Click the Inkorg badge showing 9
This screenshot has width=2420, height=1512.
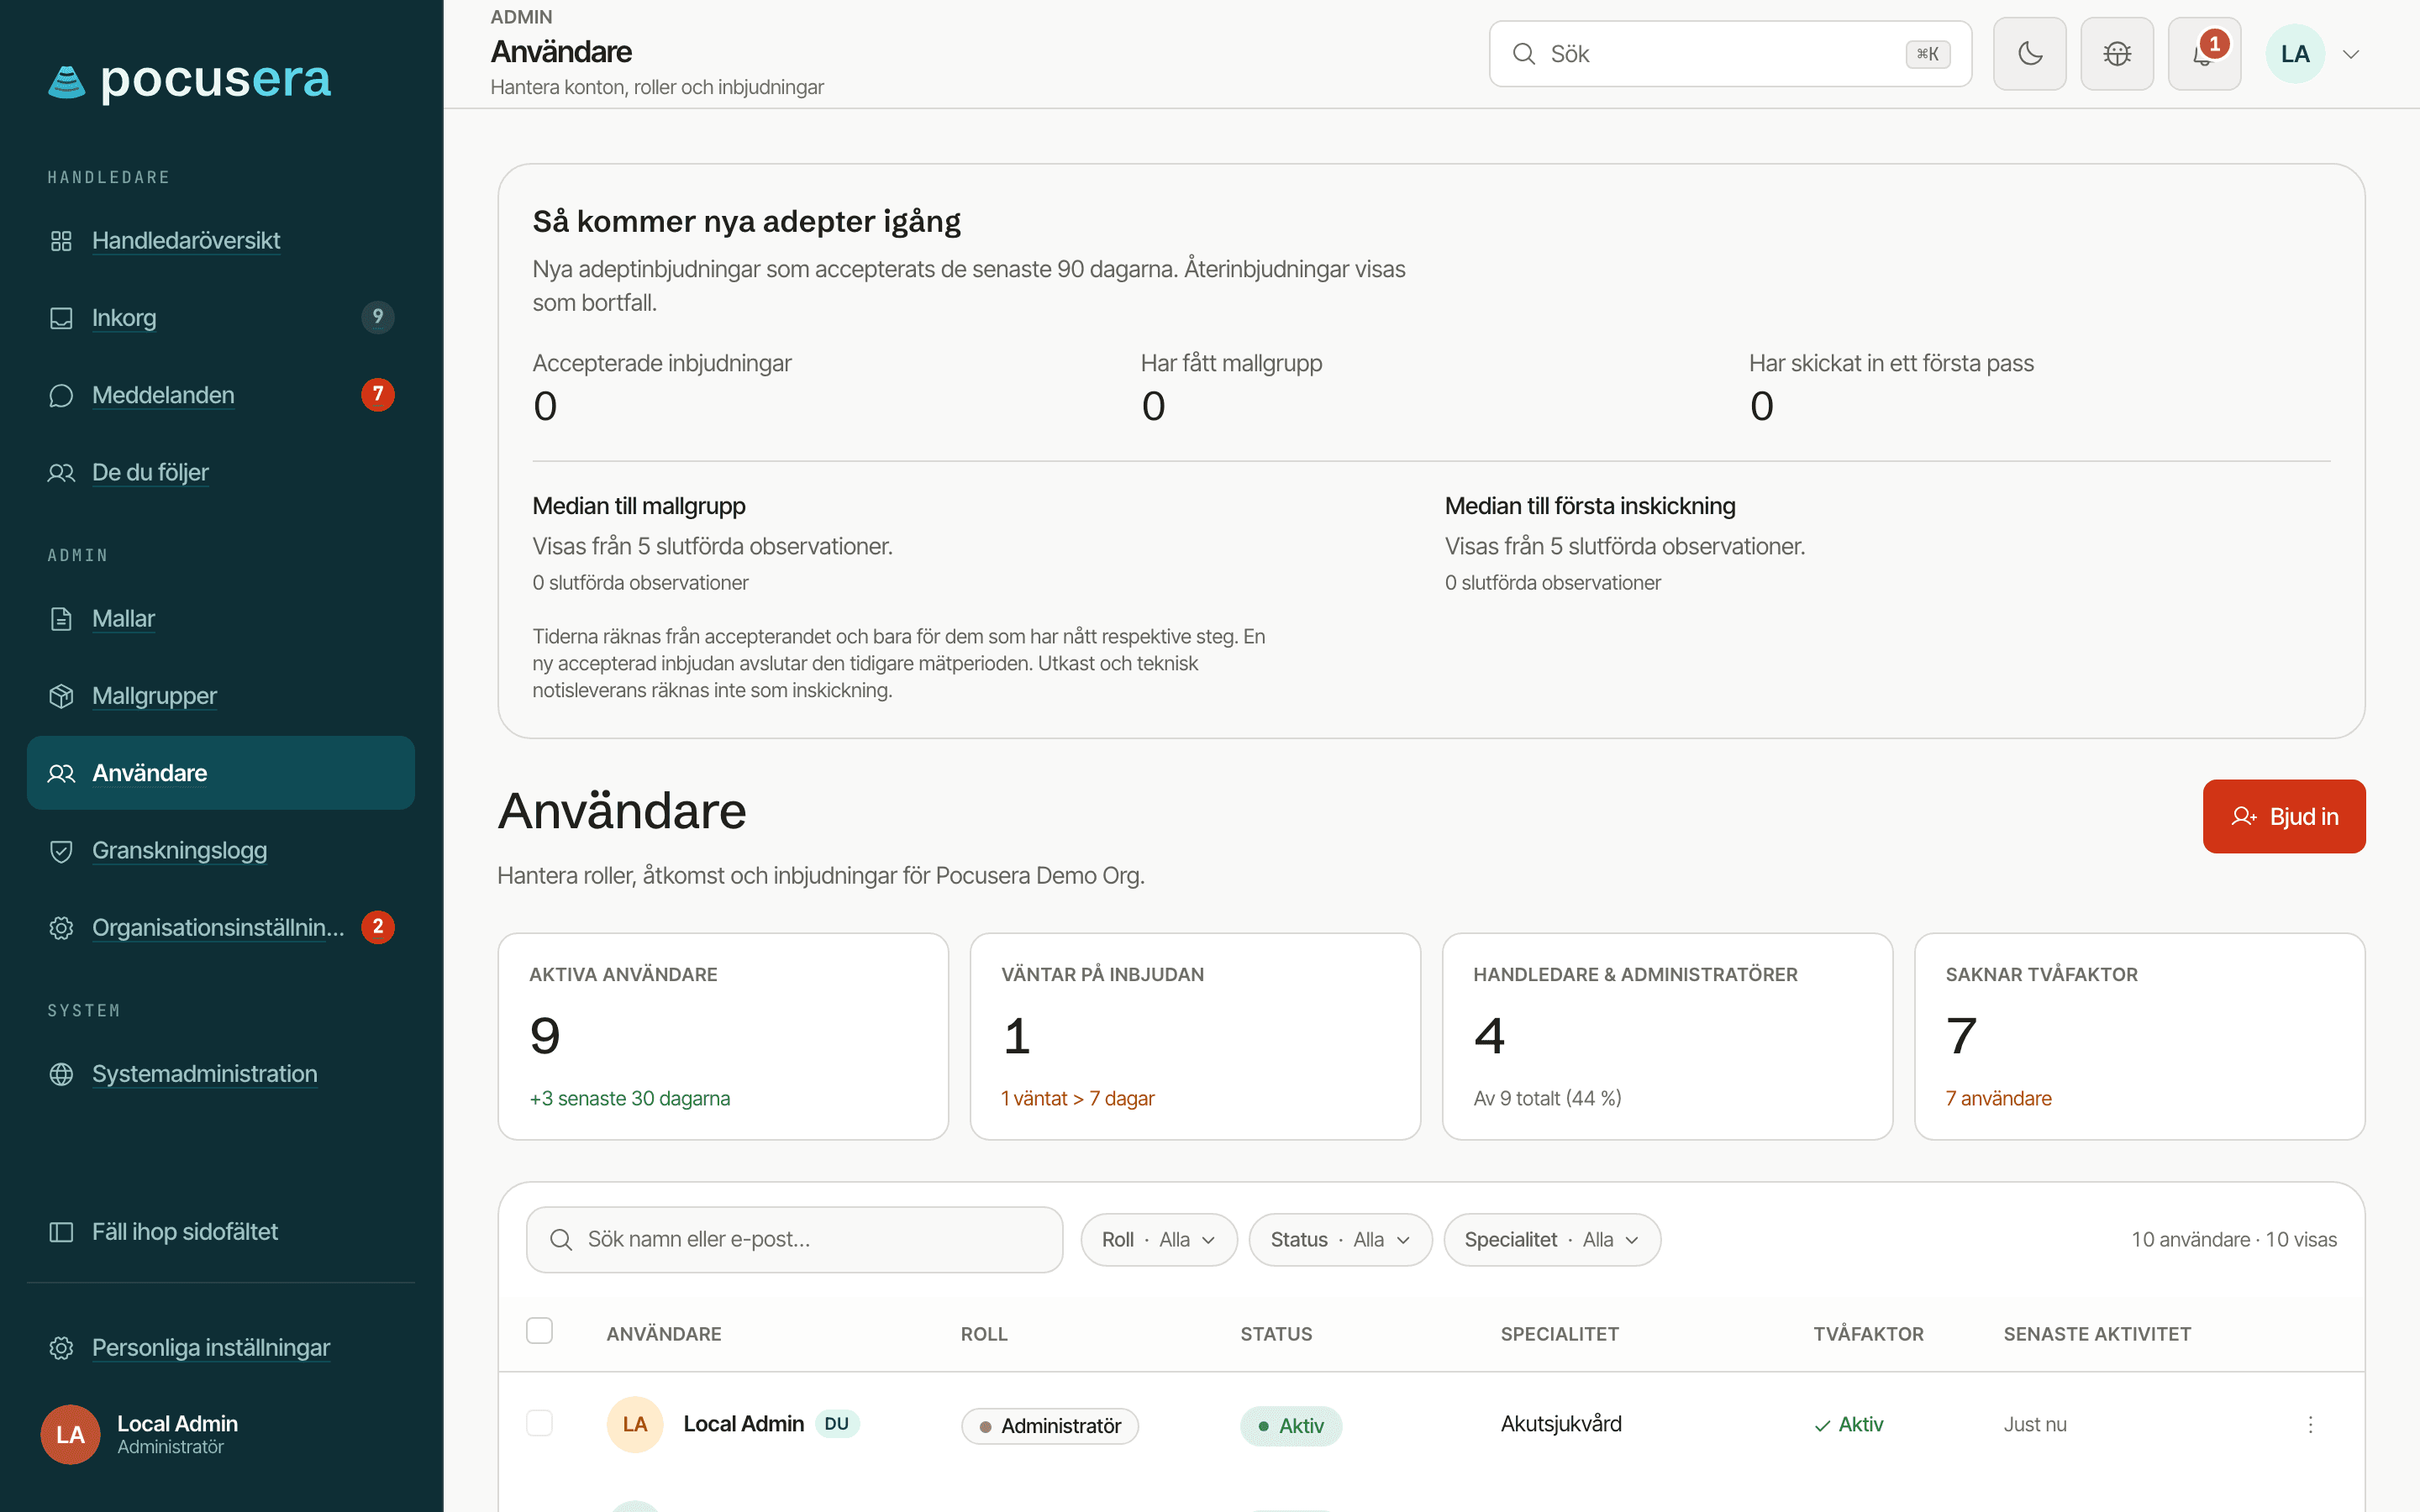(377, 317)
